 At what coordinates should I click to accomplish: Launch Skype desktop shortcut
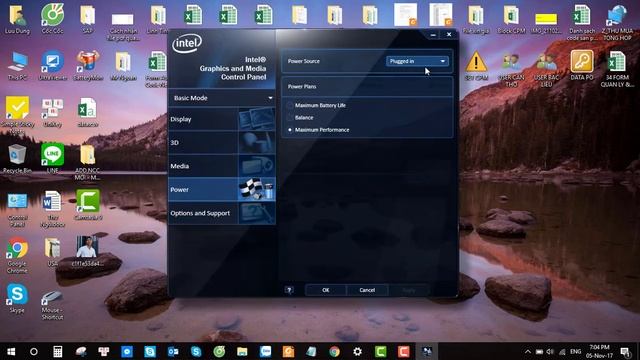[17, 299]
